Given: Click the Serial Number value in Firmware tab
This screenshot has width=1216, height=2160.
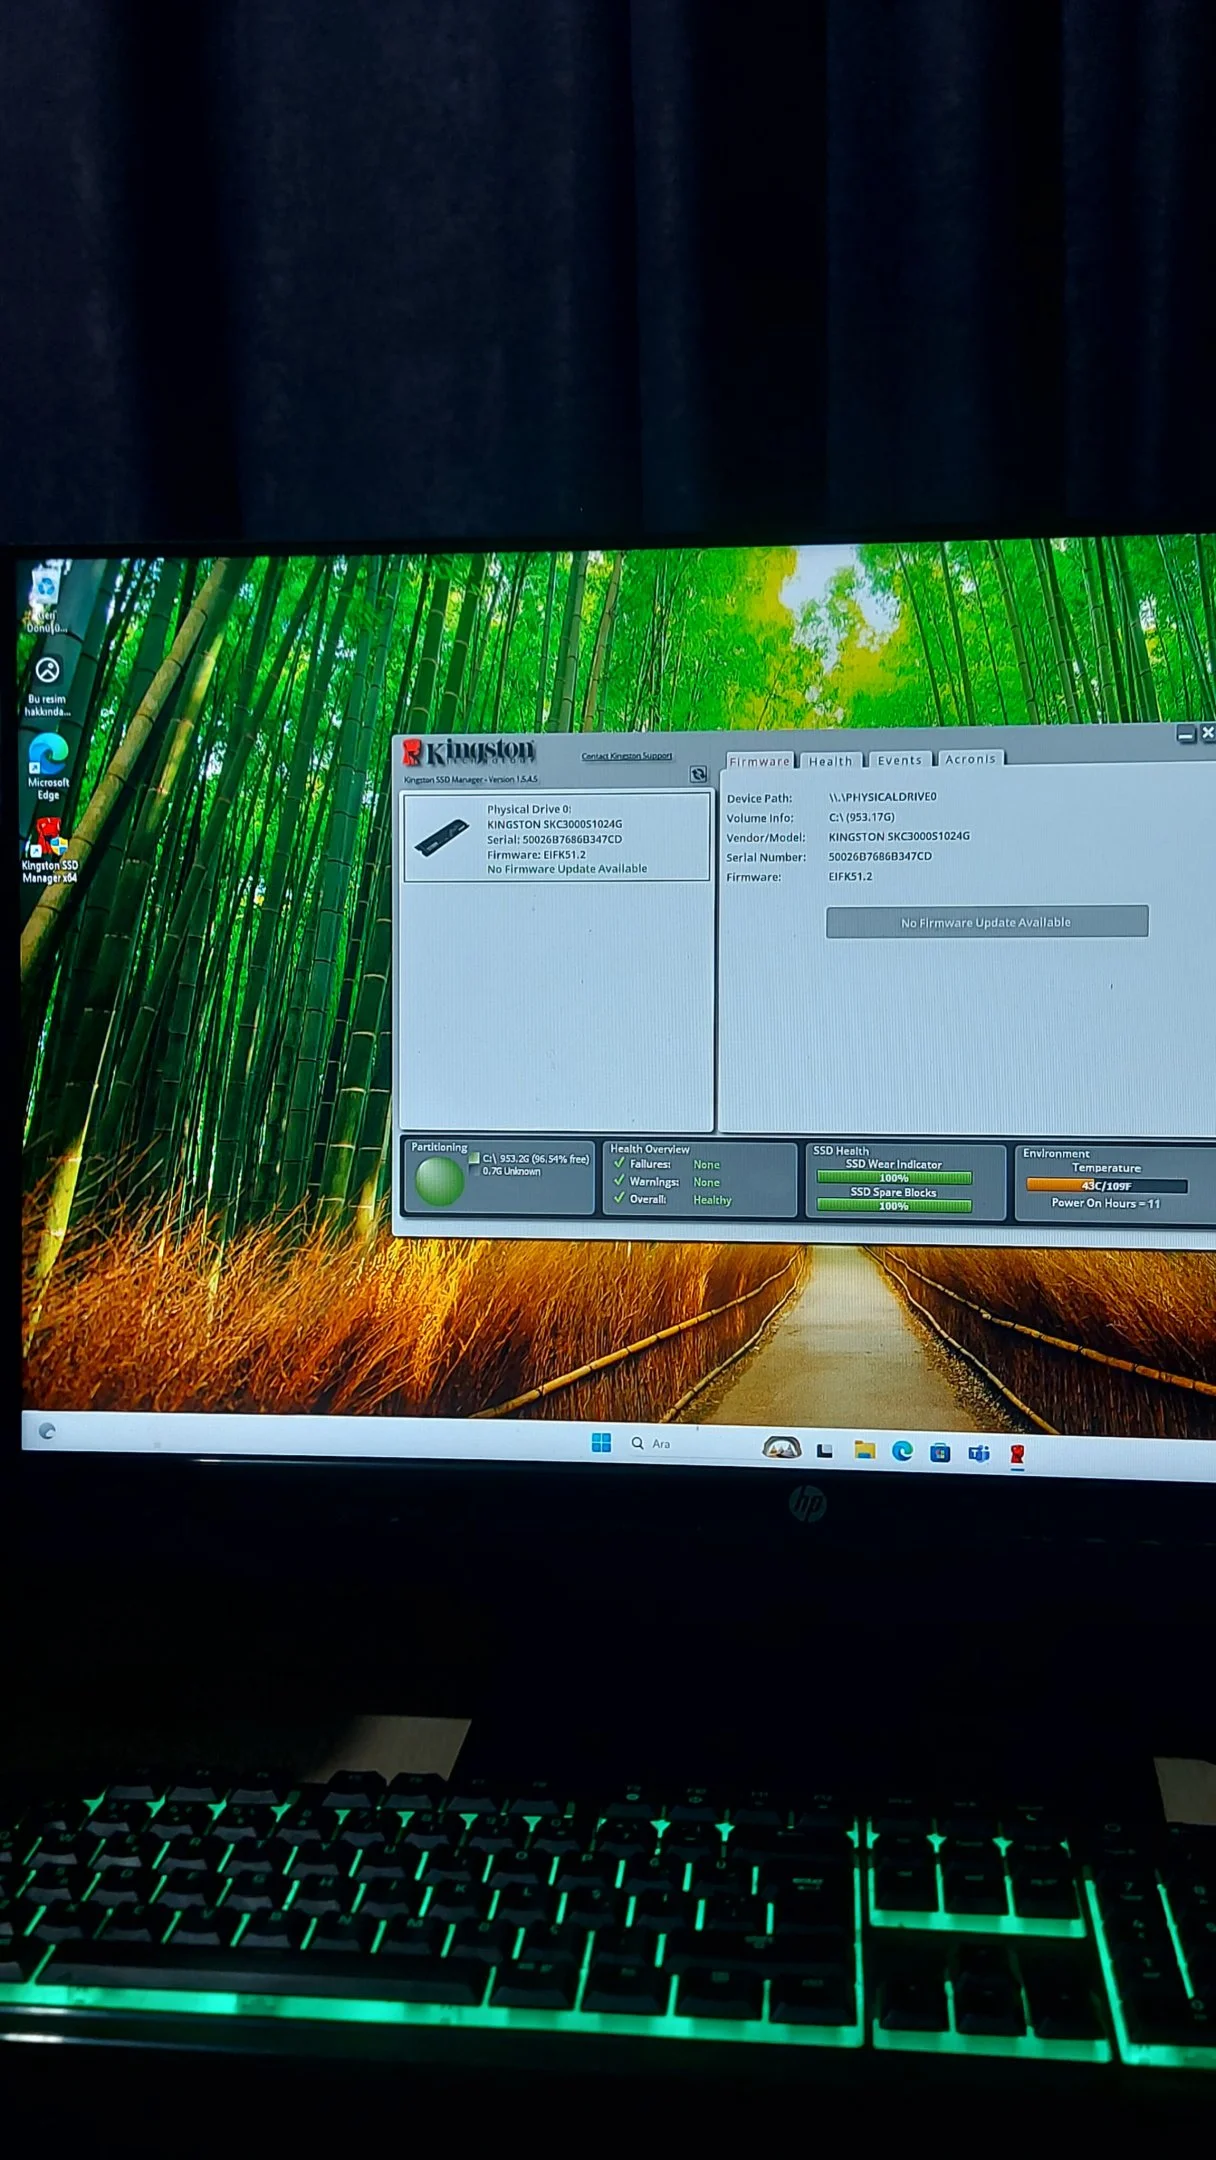Looking at the screenshot, I should point(880,856).
